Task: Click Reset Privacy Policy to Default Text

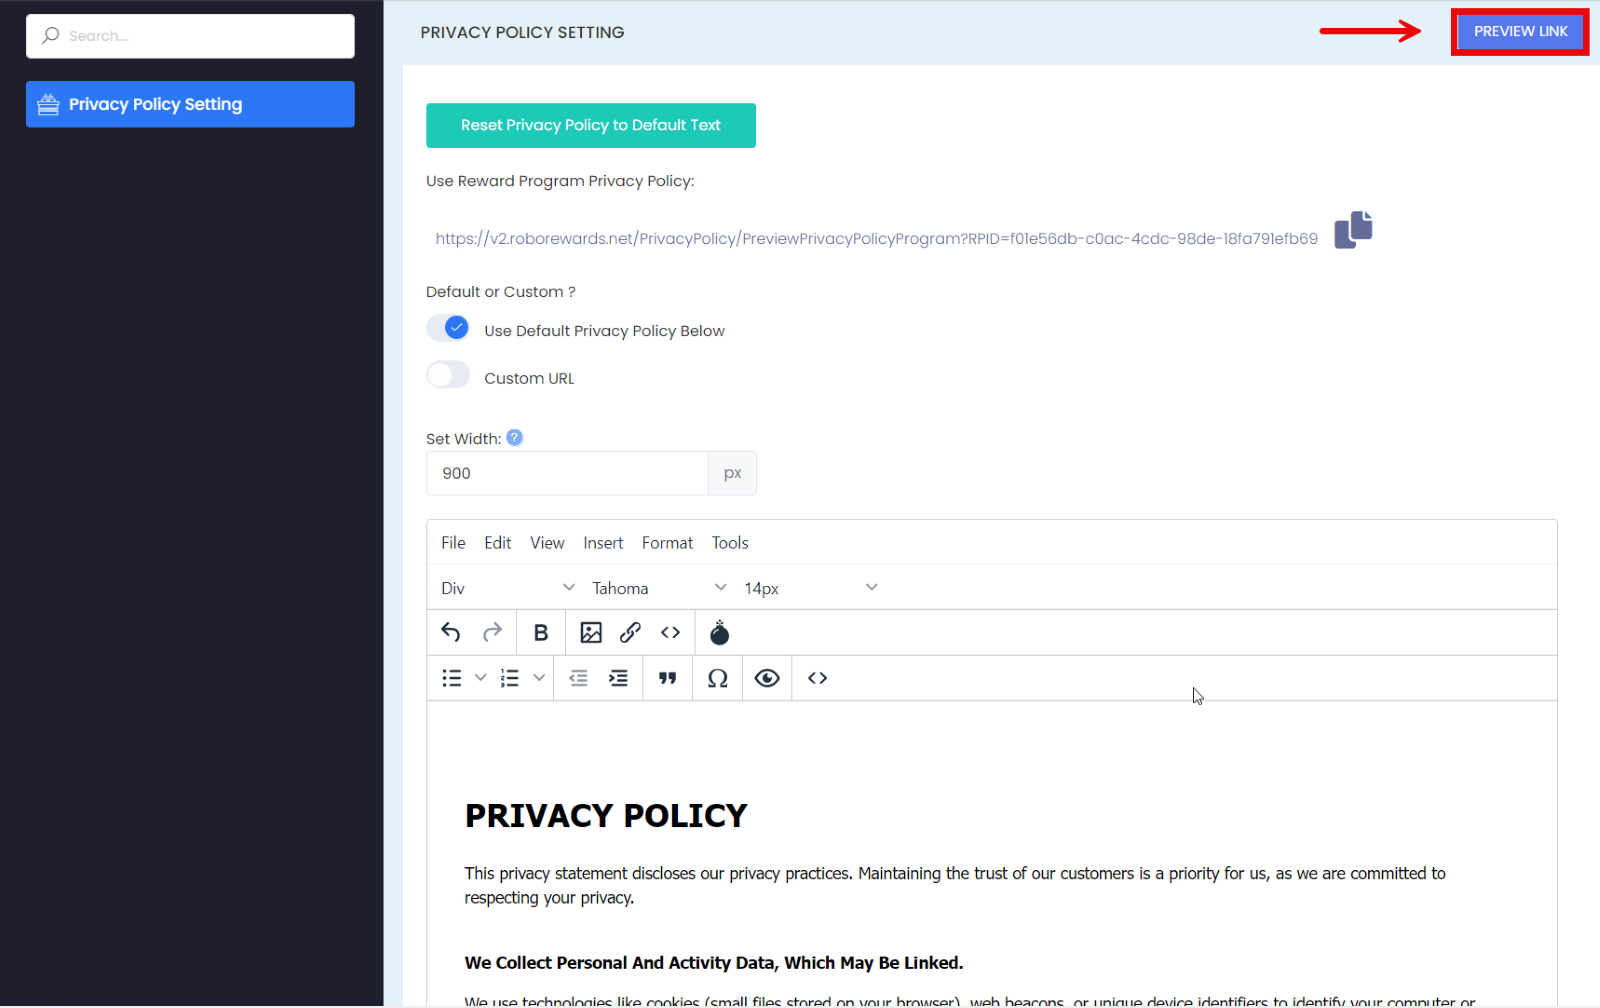Action: [x=591, y=126]
